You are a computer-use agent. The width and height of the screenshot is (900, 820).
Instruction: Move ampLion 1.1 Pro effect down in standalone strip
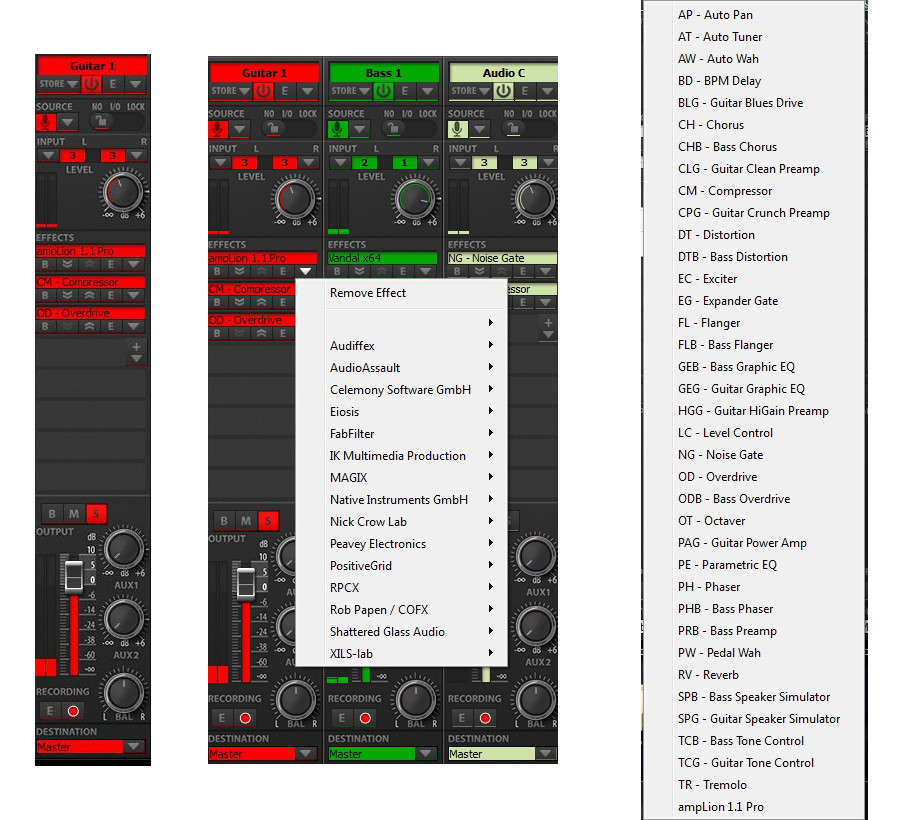point(68,264)
